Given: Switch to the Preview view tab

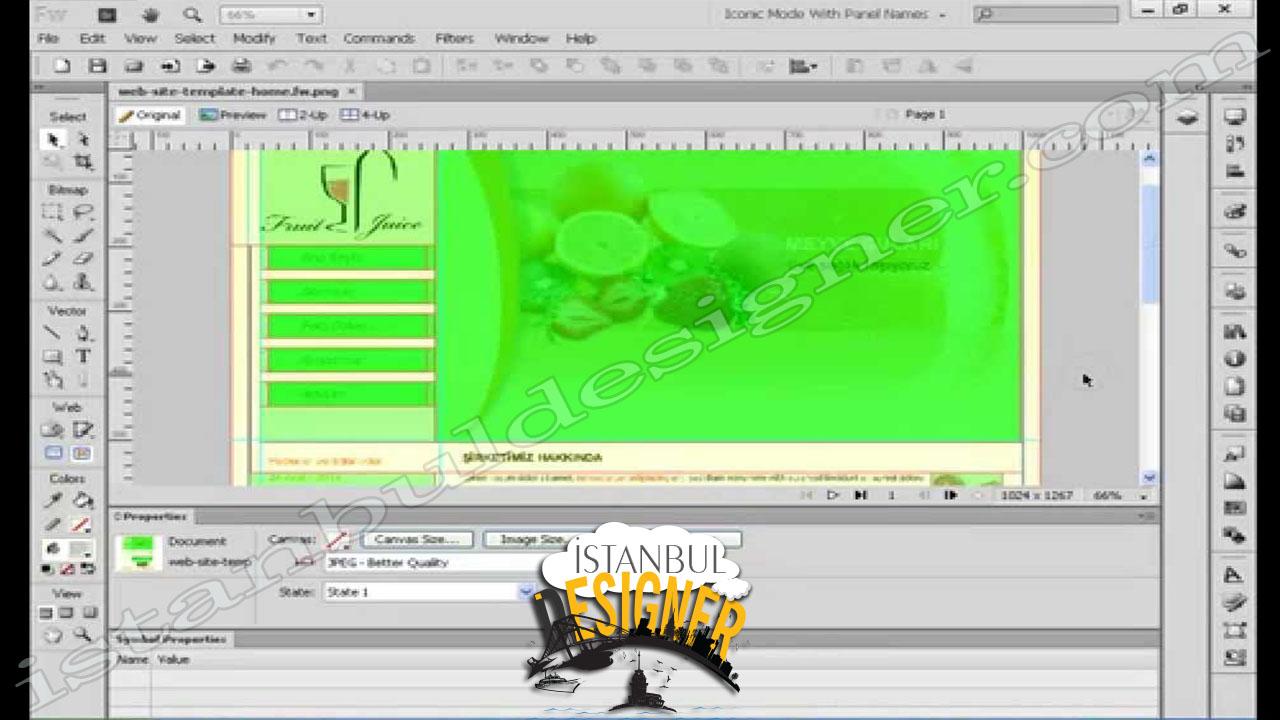Looking at the screenshot, I should pyautogui.click(x=233, y=115).
